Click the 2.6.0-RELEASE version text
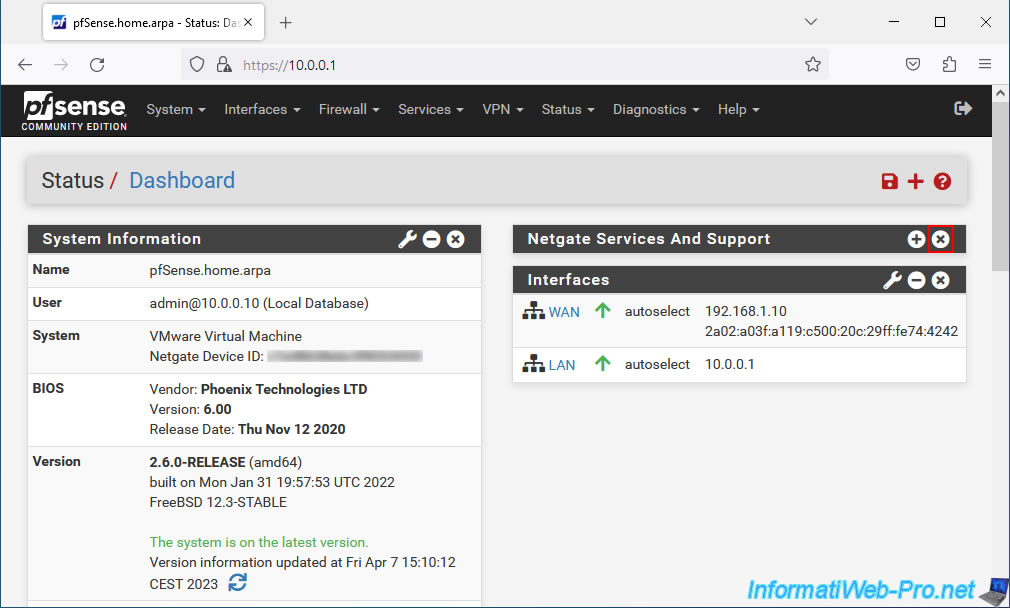 click(x=197, y=462)
